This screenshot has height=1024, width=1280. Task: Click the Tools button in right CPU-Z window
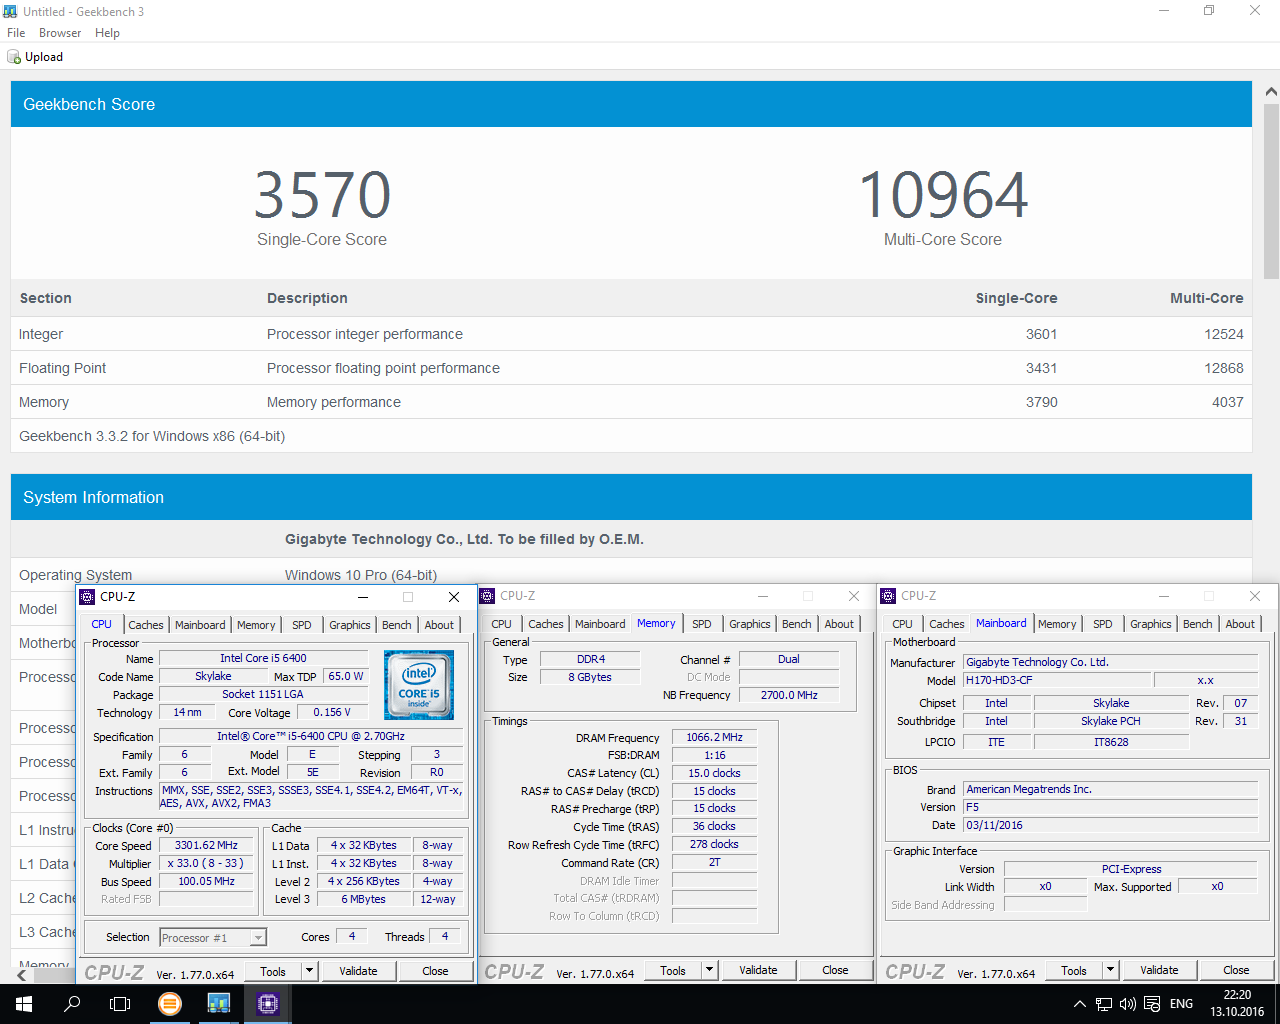click(x=1074, y=970)
